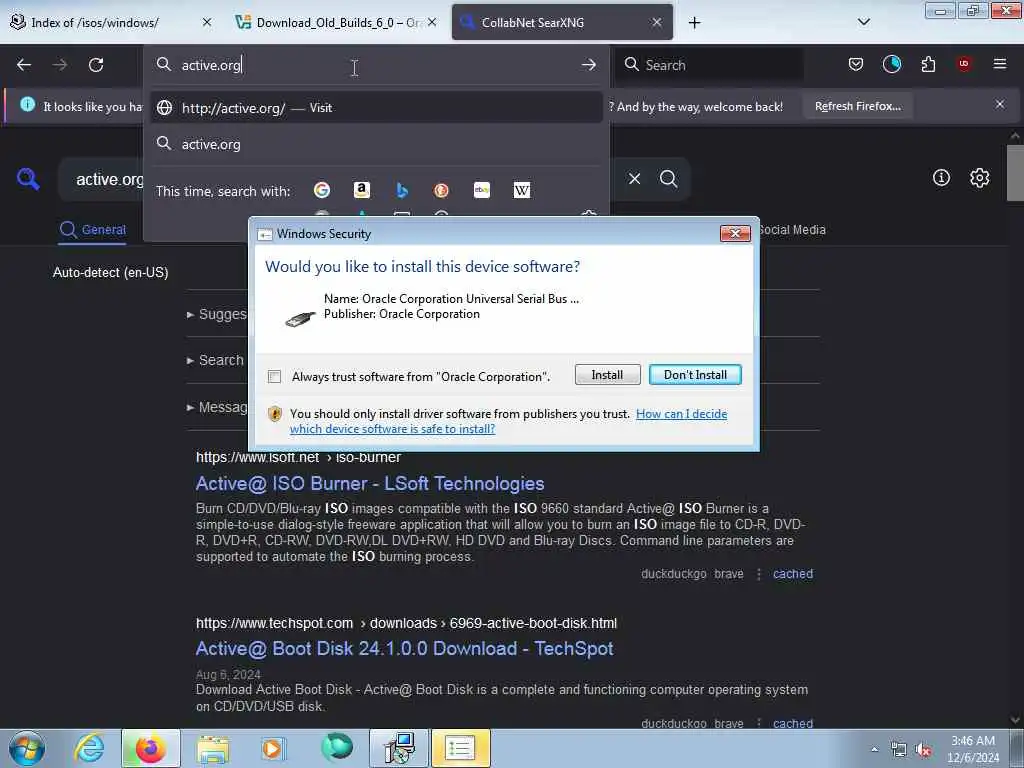The width and height of the screenshot is (1024, 768).
Task: Open the Windows Start orb
Action: tap(27, 748)
